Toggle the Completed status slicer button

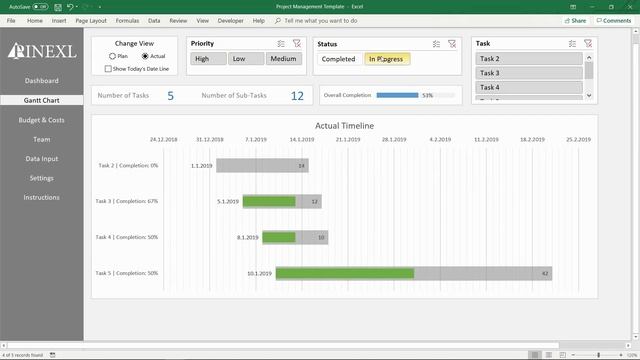[x=339, y=59]
